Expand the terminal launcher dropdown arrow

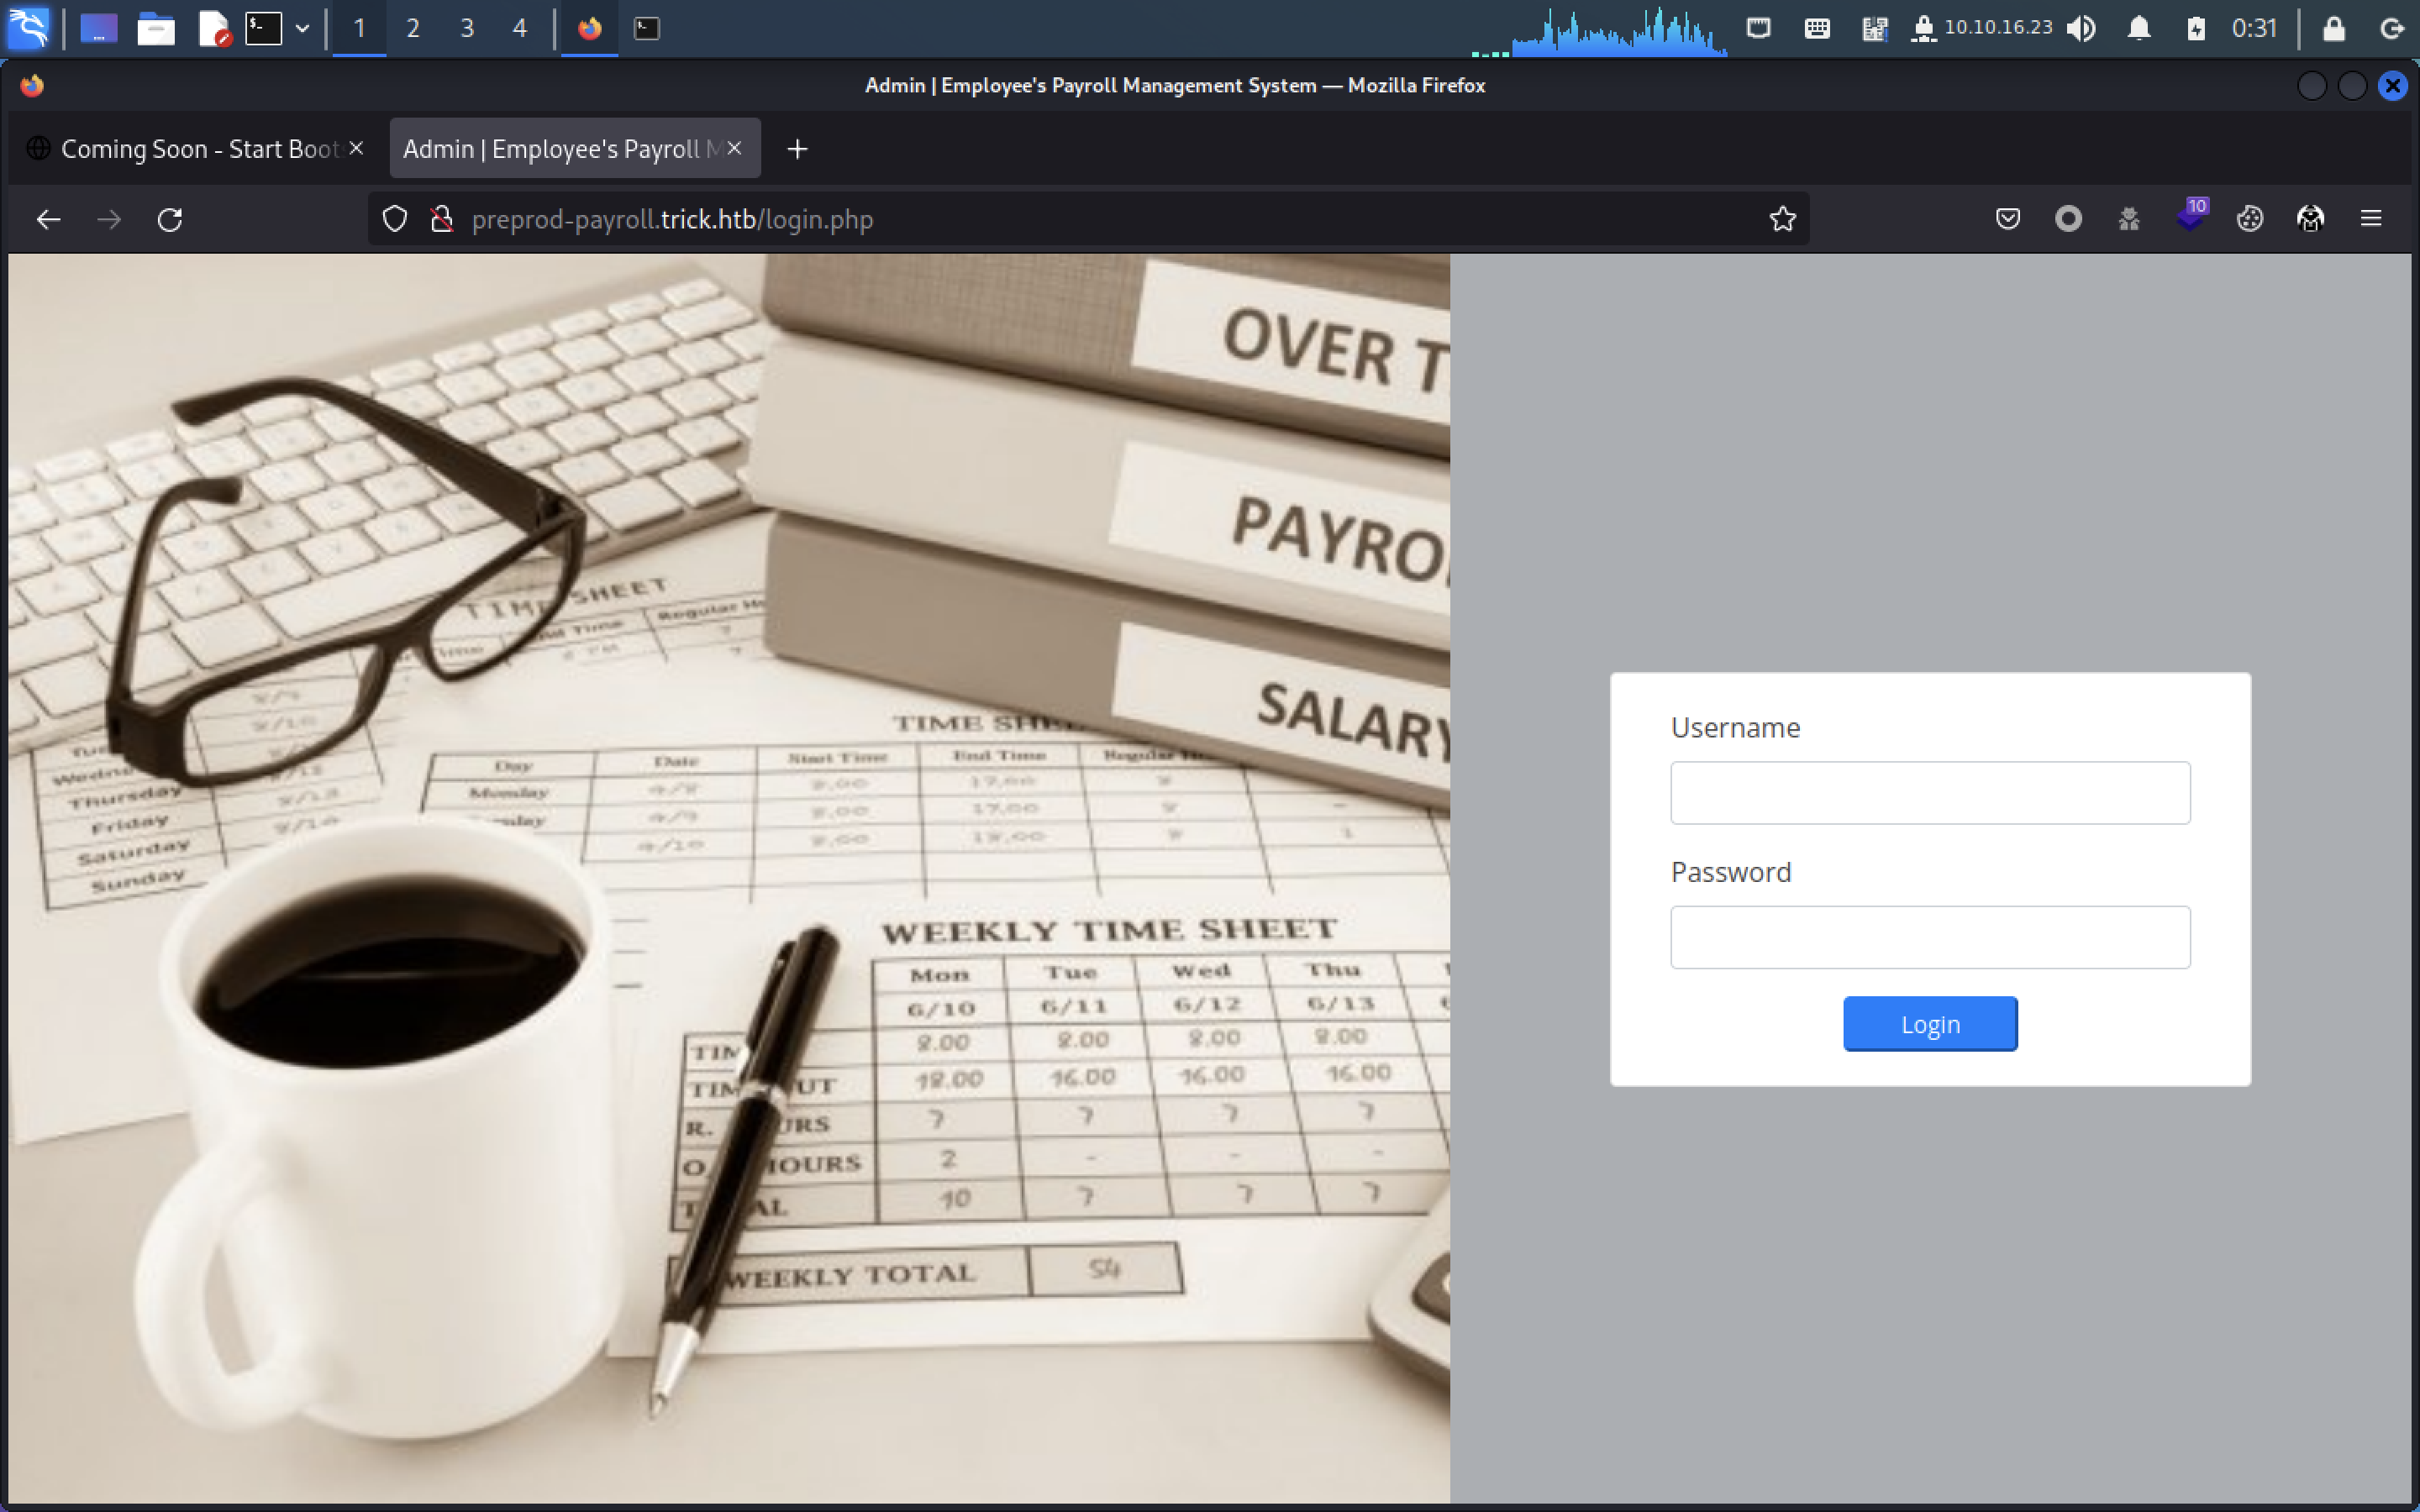click(x=302, y=28)
